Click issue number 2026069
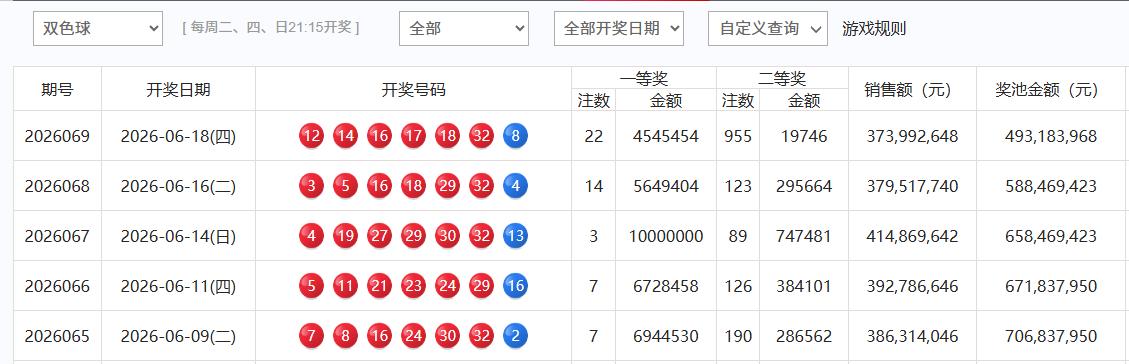 [58, 136]
